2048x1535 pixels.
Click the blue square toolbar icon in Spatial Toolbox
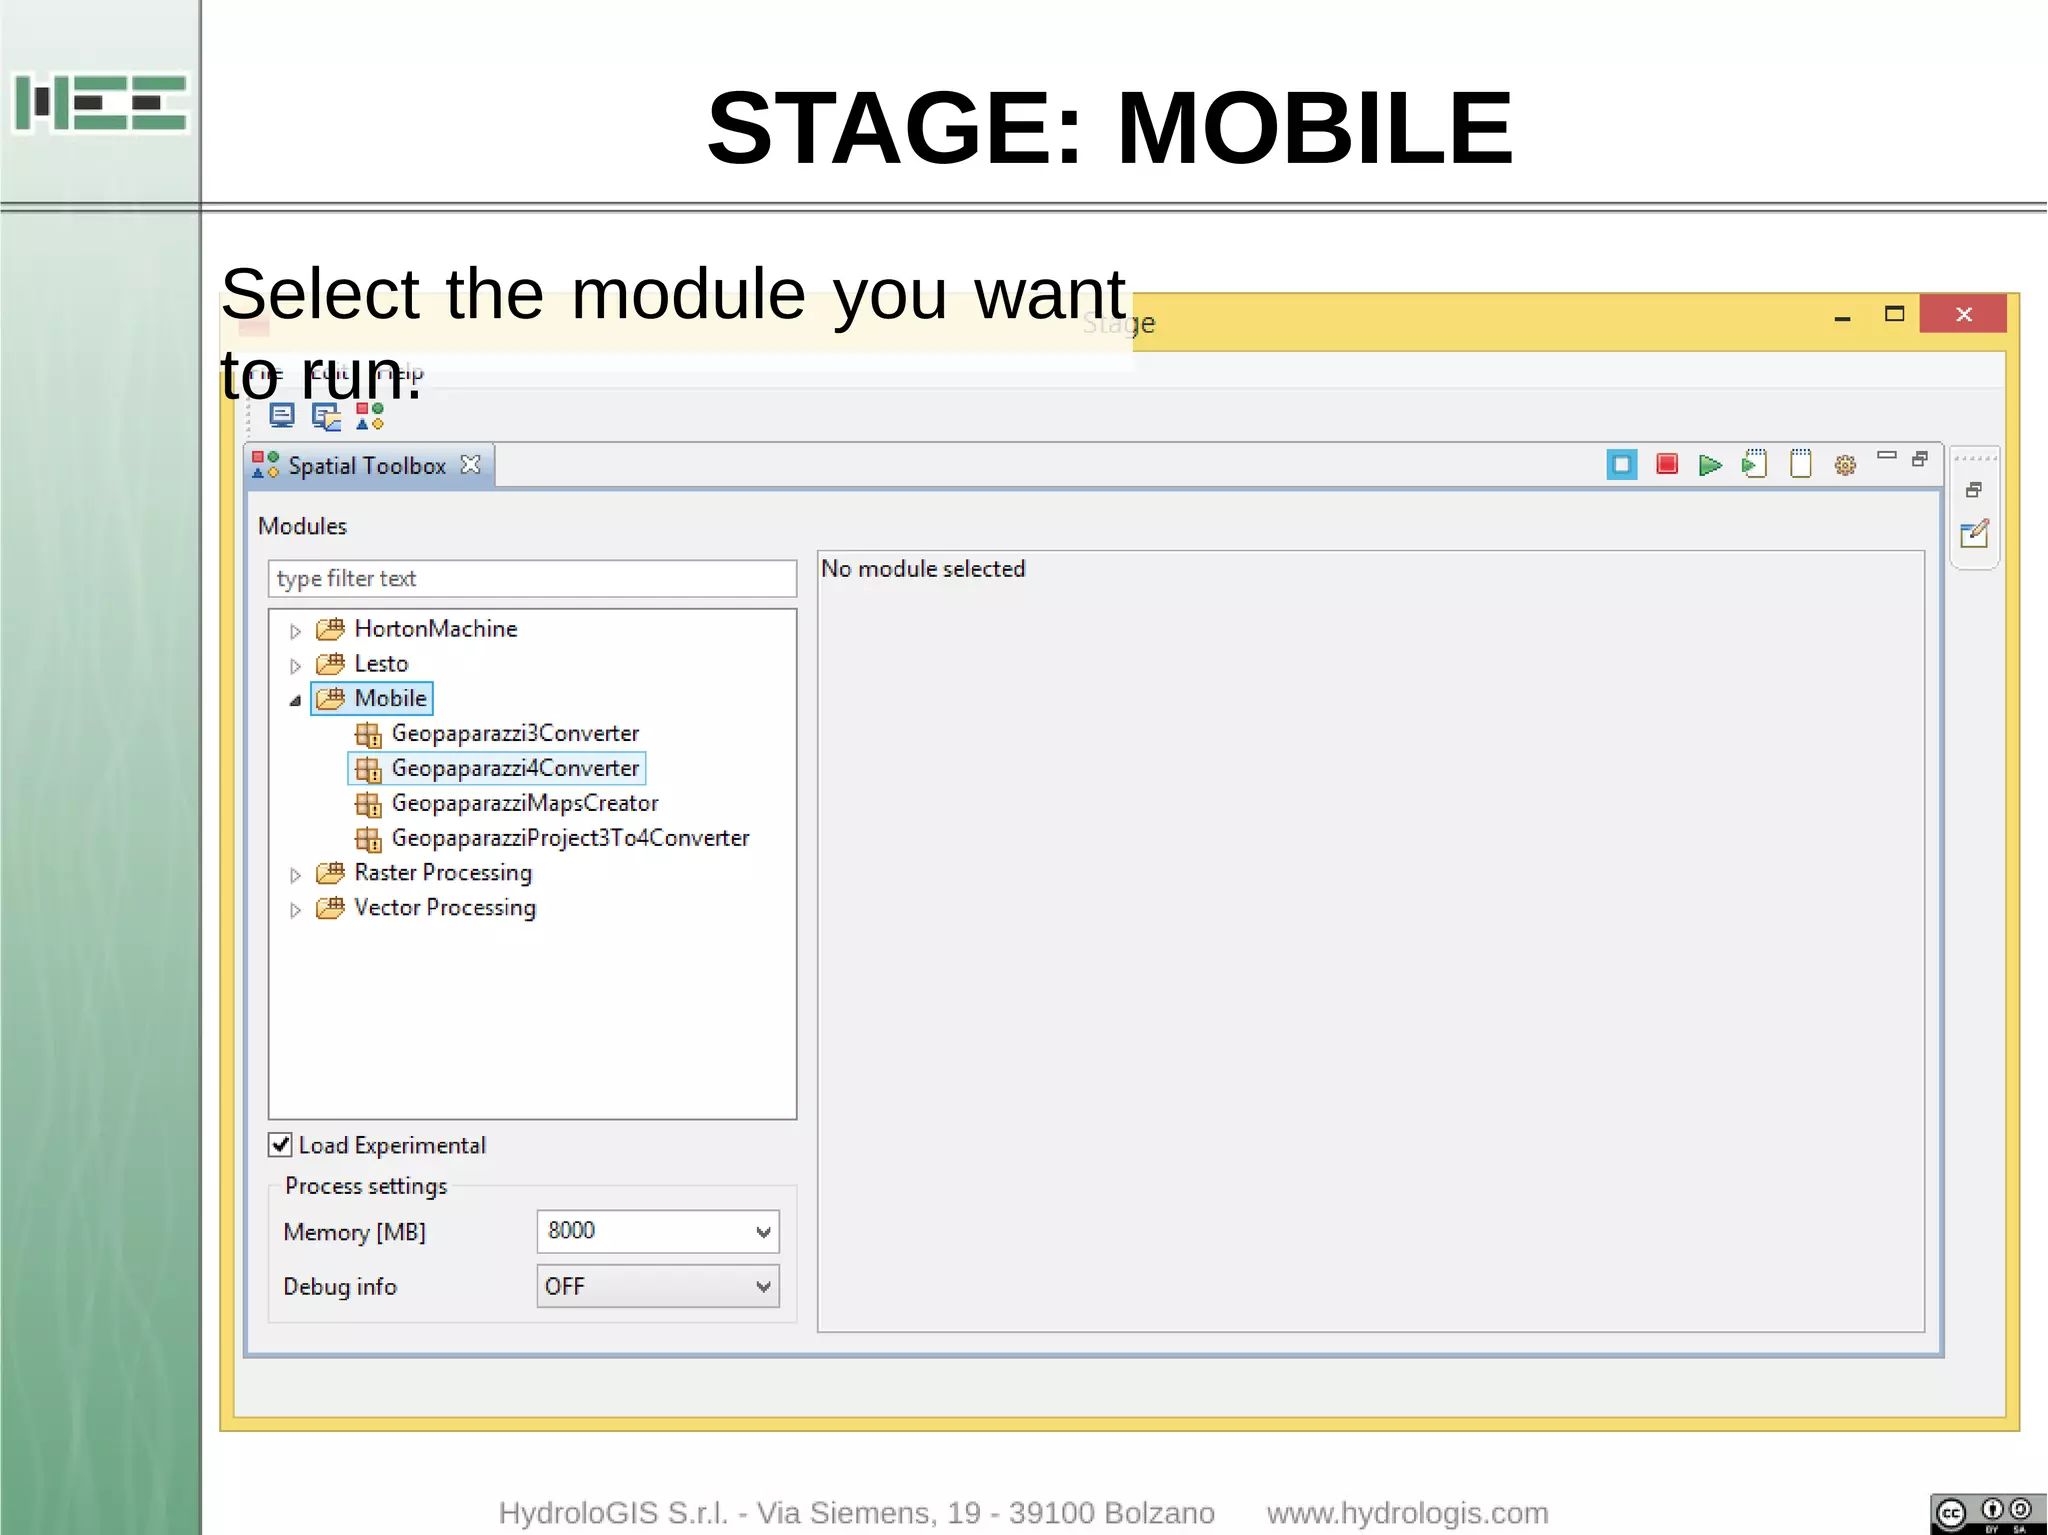pos(1622,465)
